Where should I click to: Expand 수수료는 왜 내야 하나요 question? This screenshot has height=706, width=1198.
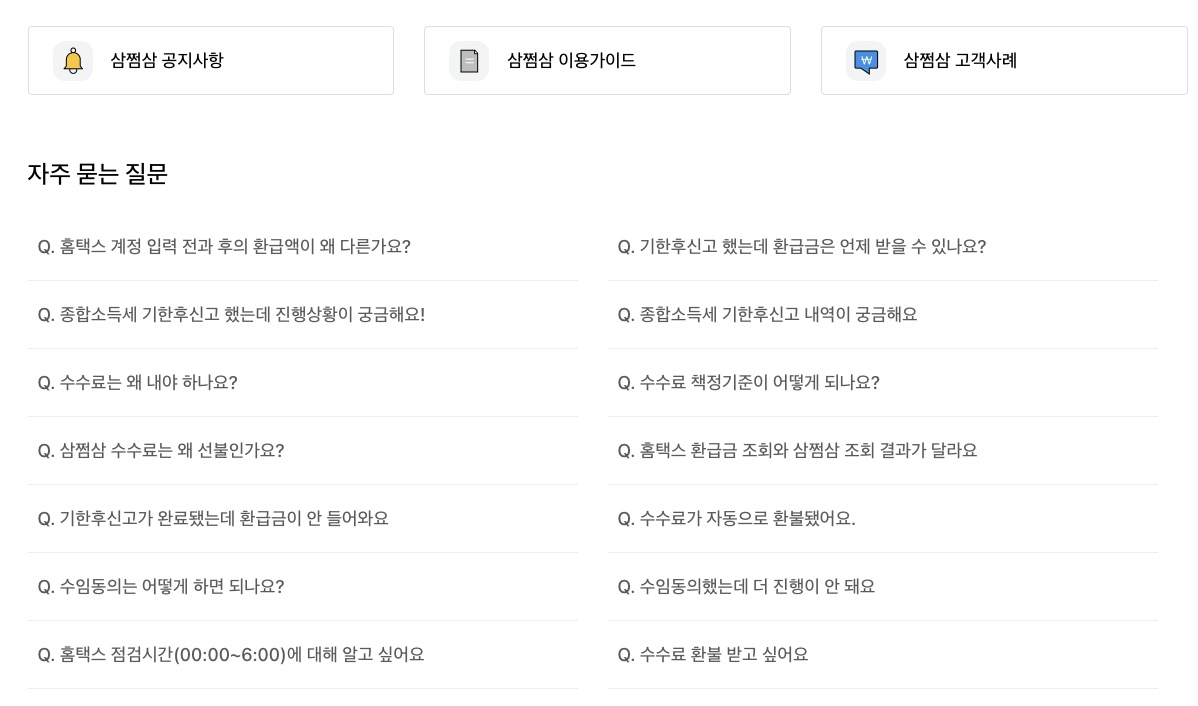coord(138,383)
